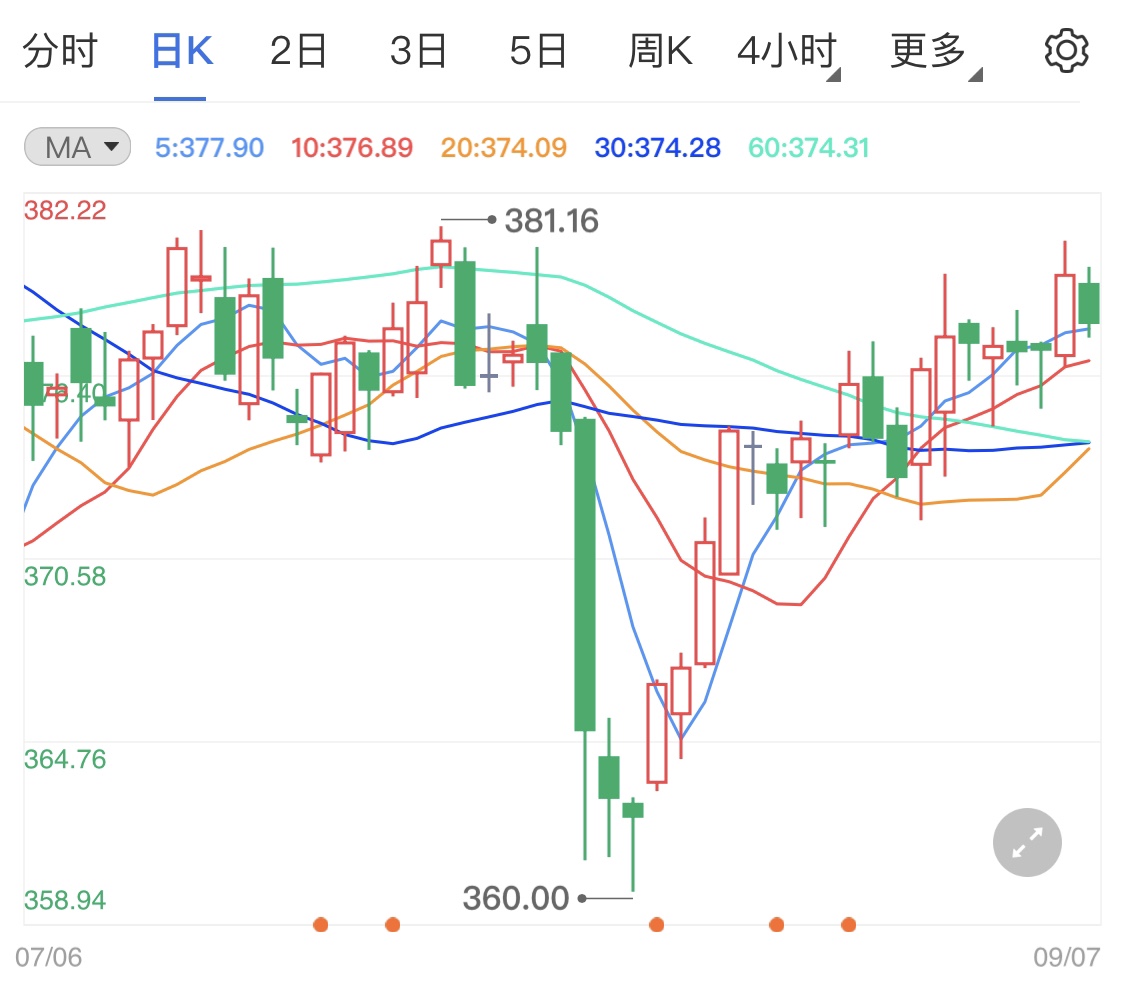Click the latest green candlestick at right edge
The height and width of the screenshot is (992, 1125).
pyautogui.click(x=1088, y=303)
